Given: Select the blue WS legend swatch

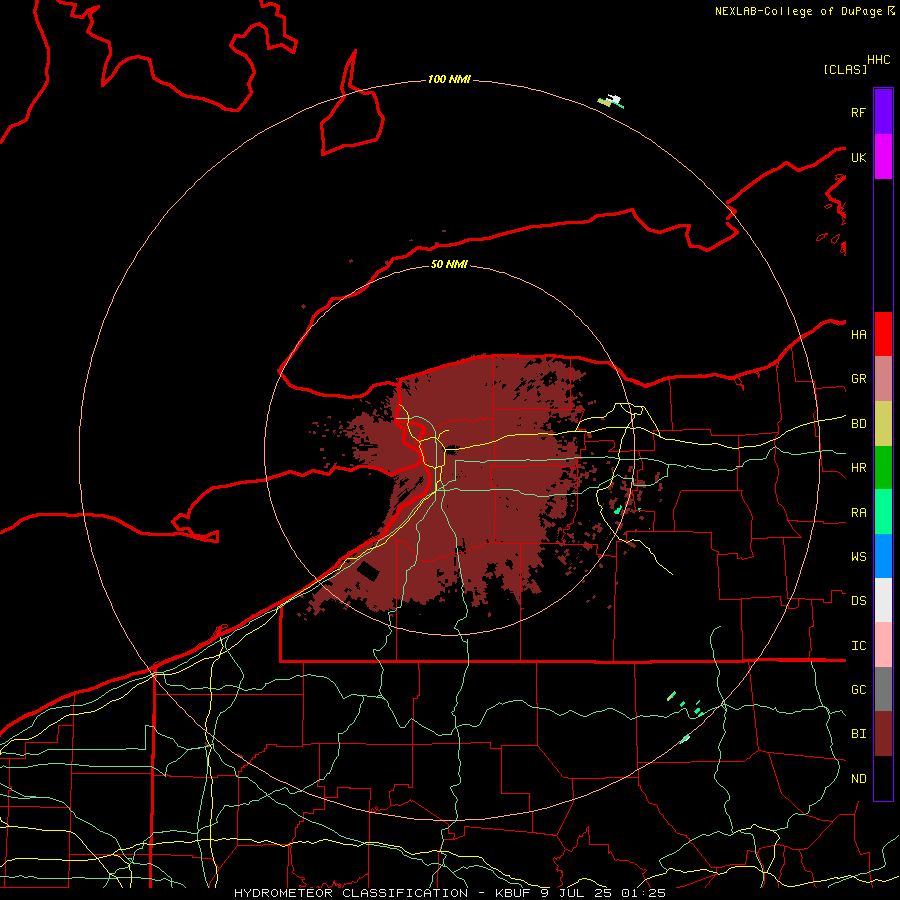Looking at the screenshot, I should click(883, 556).
